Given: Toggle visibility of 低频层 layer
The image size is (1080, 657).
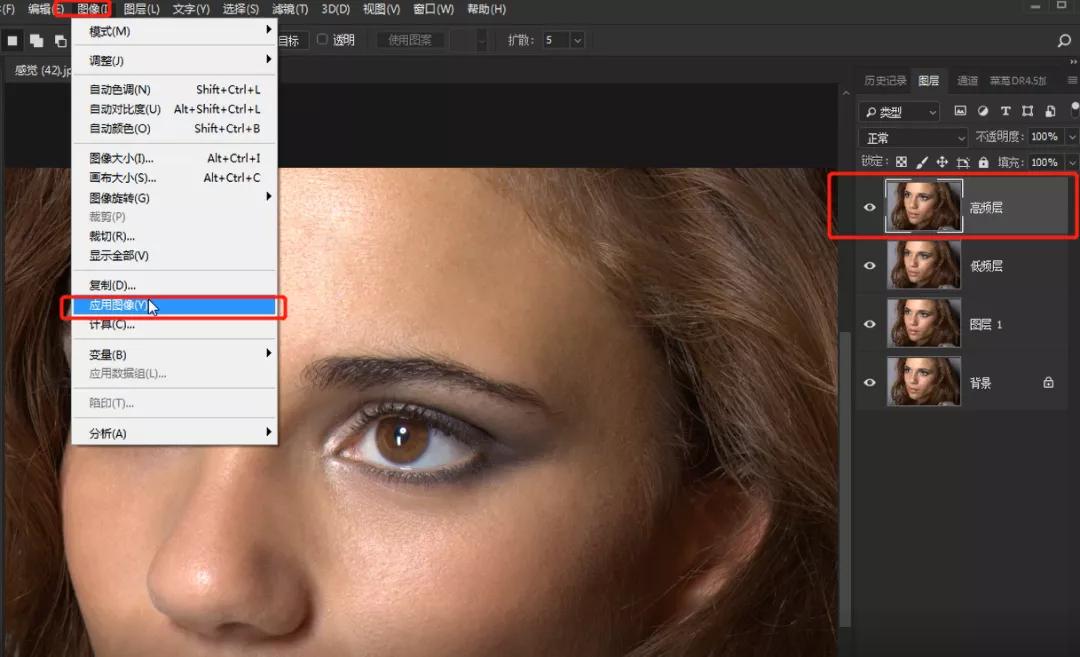Looking at the screenshot, I should [870, 266].
